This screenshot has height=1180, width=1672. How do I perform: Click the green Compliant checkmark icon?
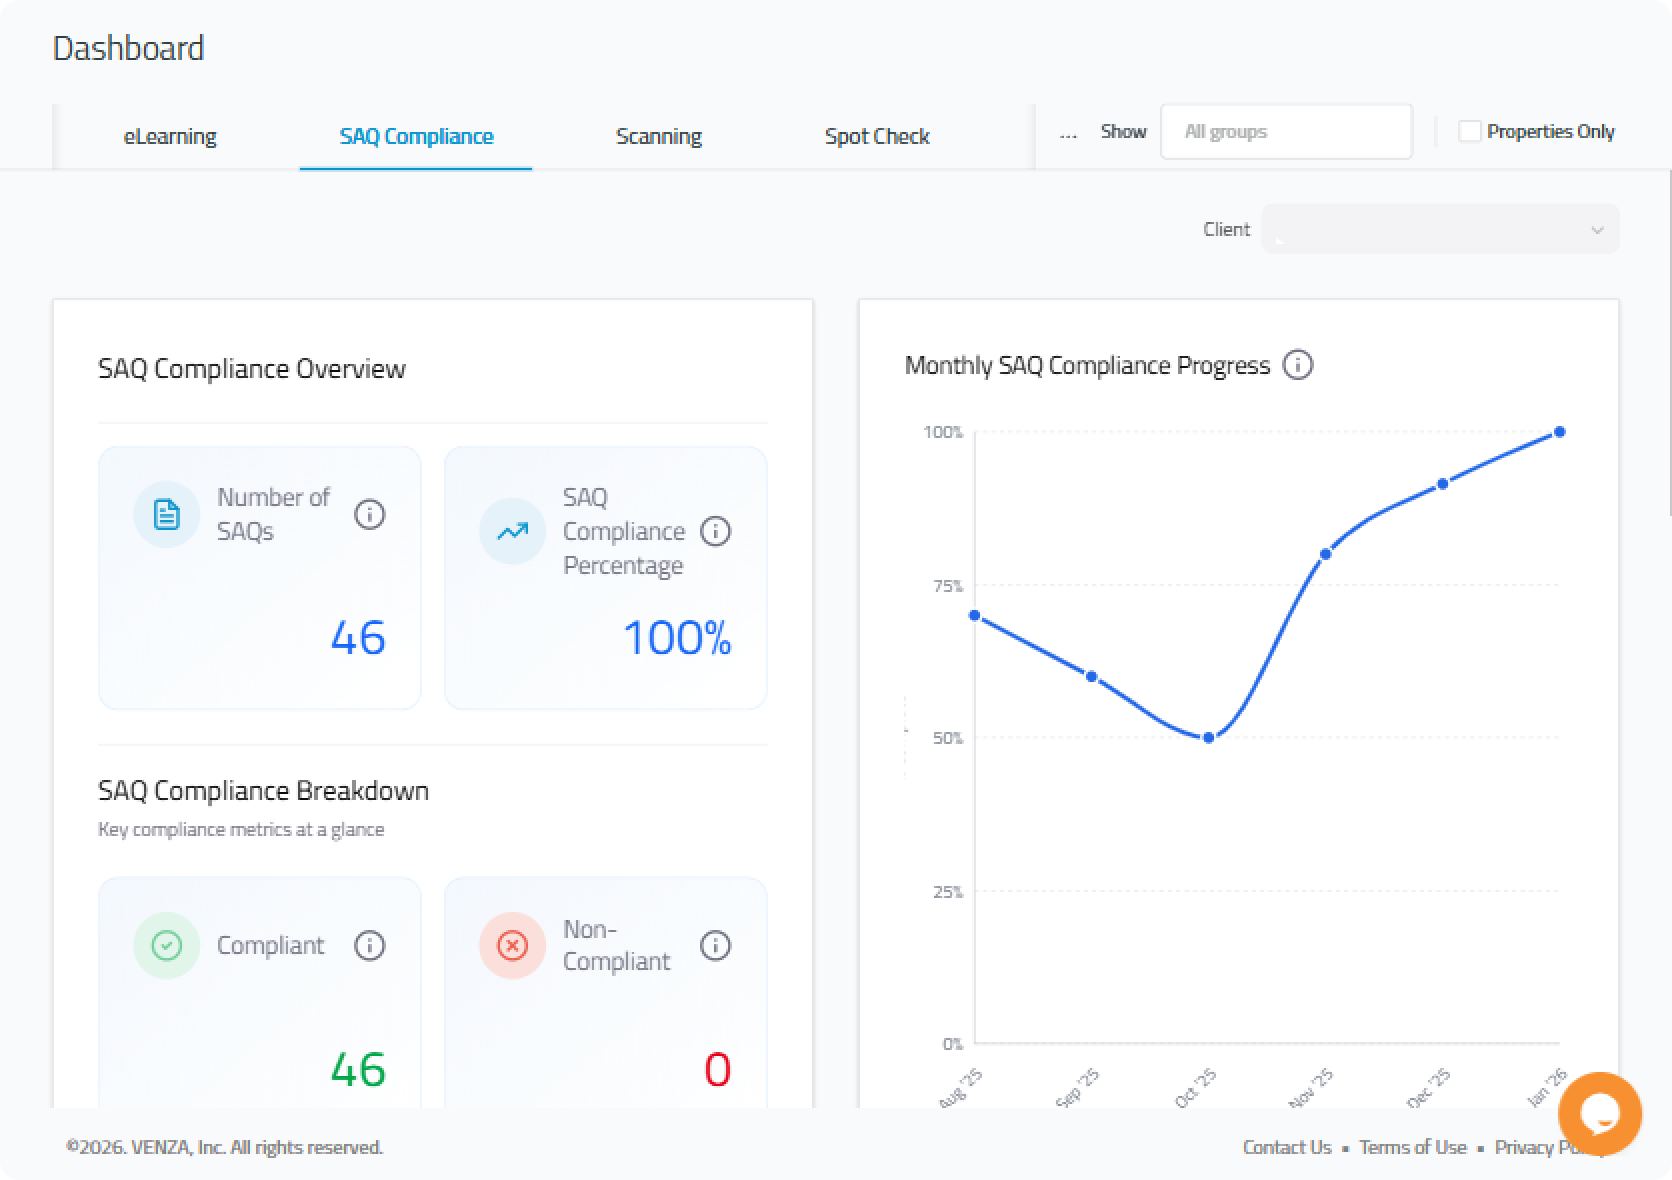166,946
